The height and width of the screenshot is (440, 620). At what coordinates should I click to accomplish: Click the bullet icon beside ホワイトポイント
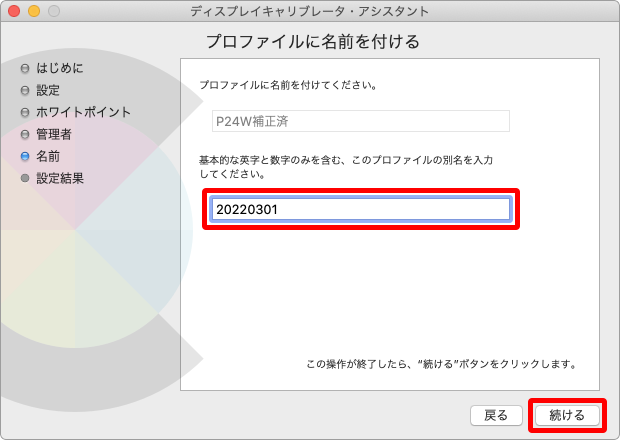[x=25, y=112]
